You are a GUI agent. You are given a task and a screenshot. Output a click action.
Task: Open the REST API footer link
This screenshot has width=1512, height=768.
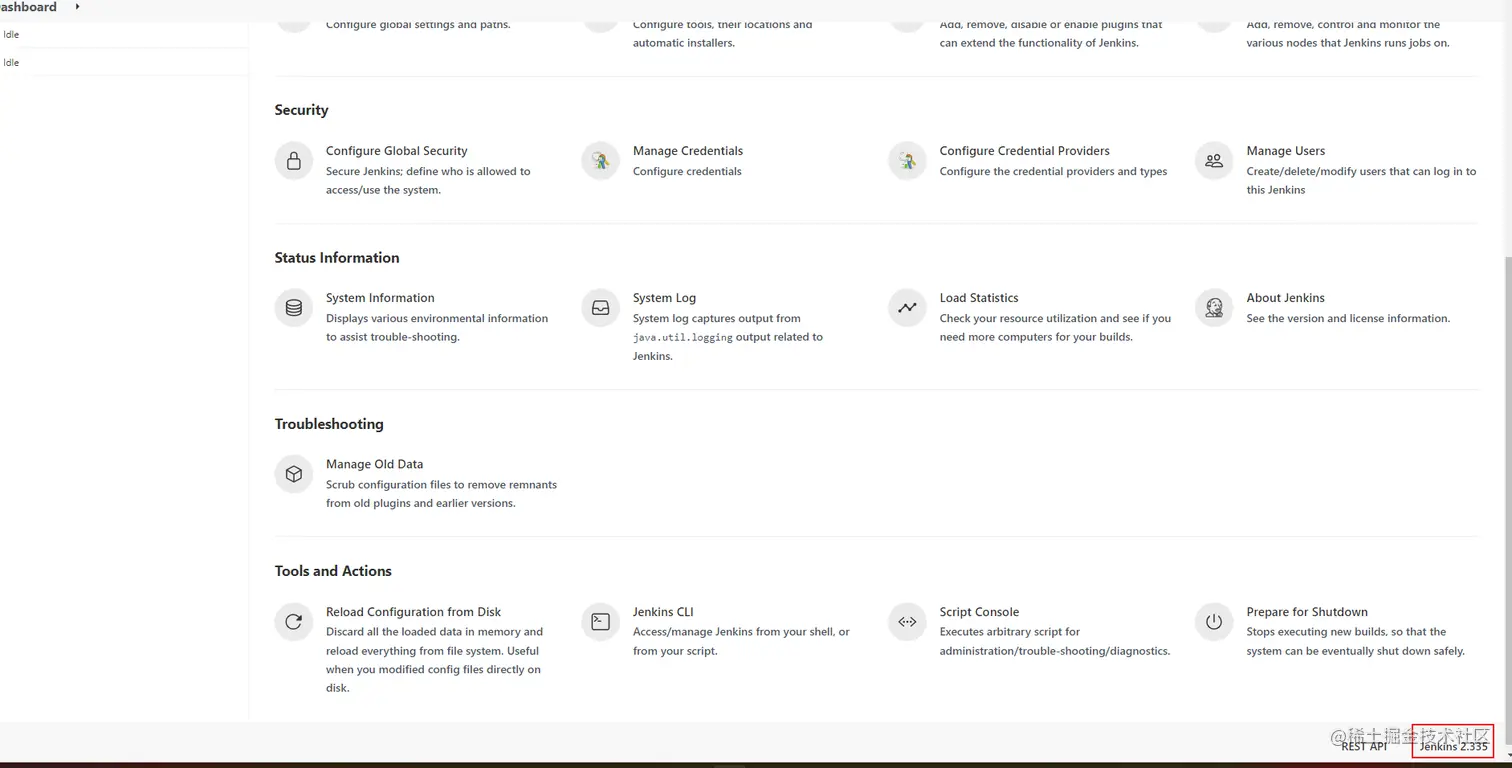click(1364, 746)
